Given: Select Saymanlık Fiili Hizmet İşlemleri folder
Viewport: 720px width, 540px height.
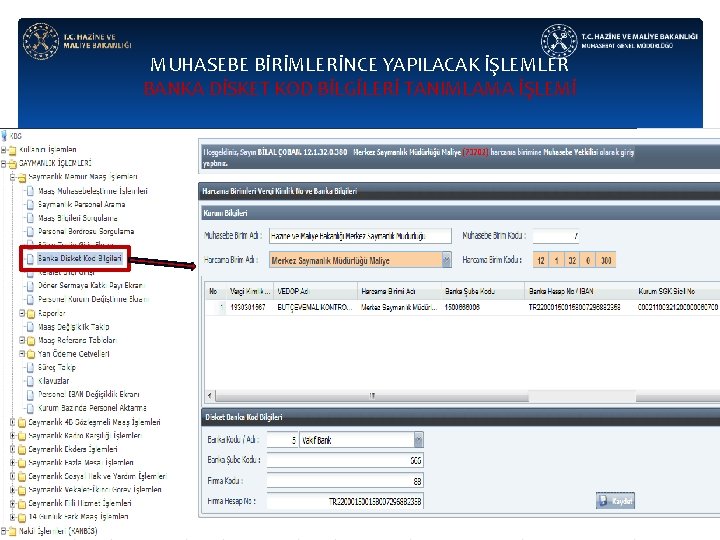Looking at the screenshot, I should pyautogui.click(x=80, y=503).
